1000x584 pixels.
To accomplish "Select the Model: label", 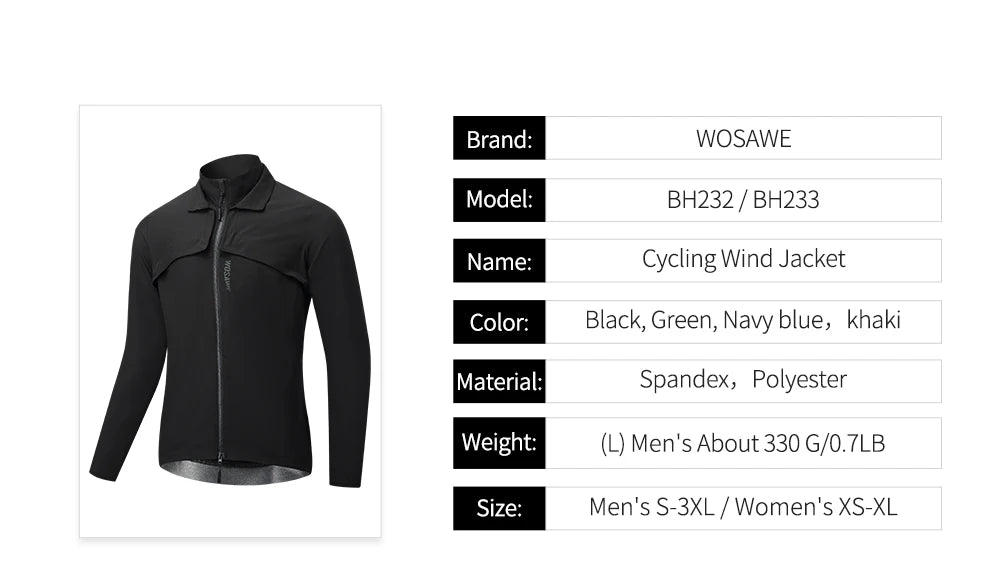I will [499, 200].
